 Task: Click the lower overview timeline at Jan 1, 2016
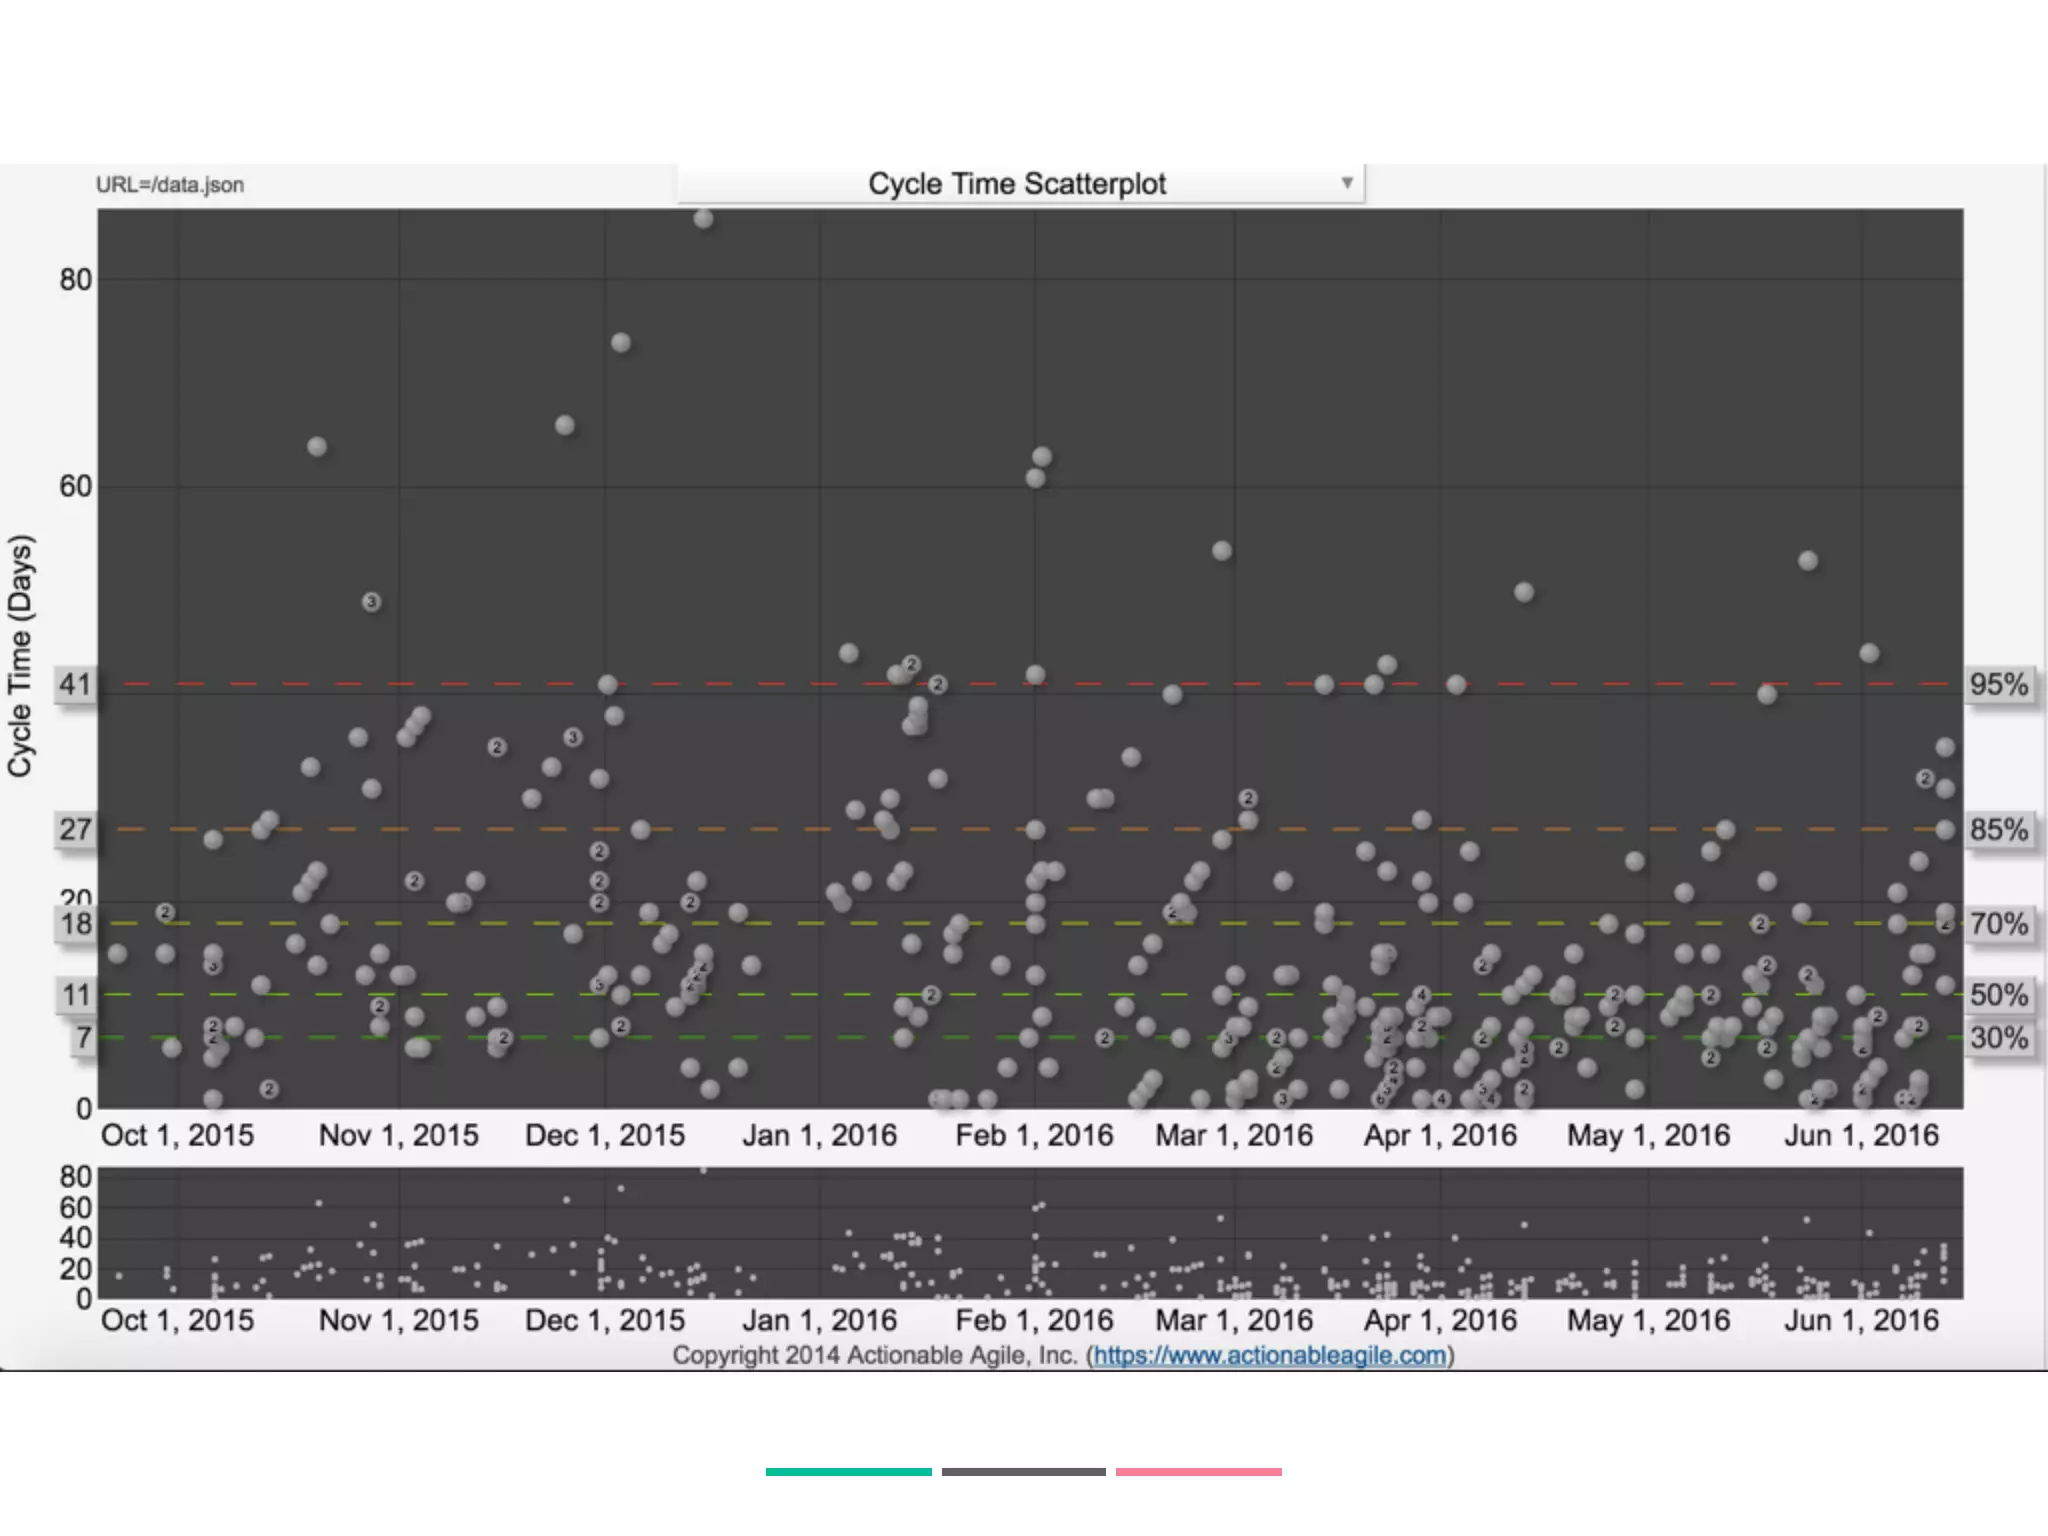pyautogui.click(x=820, y=1235)
